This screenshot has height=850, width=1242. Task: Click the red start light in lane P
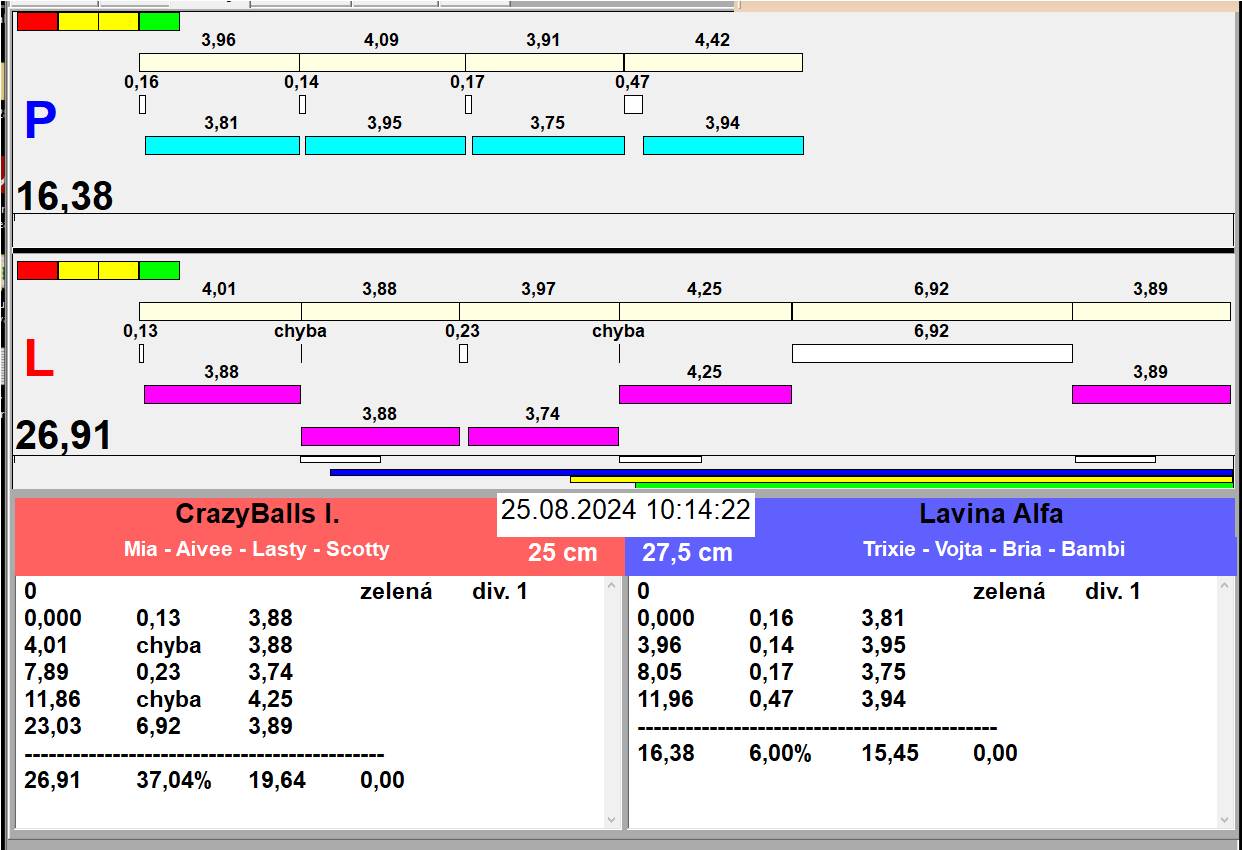[x=37, y=22]
